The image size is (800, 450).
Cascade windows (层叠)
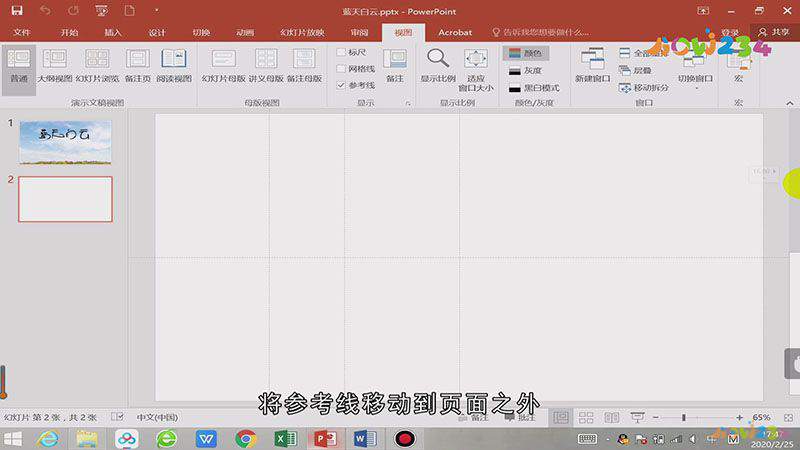point(635,70)
